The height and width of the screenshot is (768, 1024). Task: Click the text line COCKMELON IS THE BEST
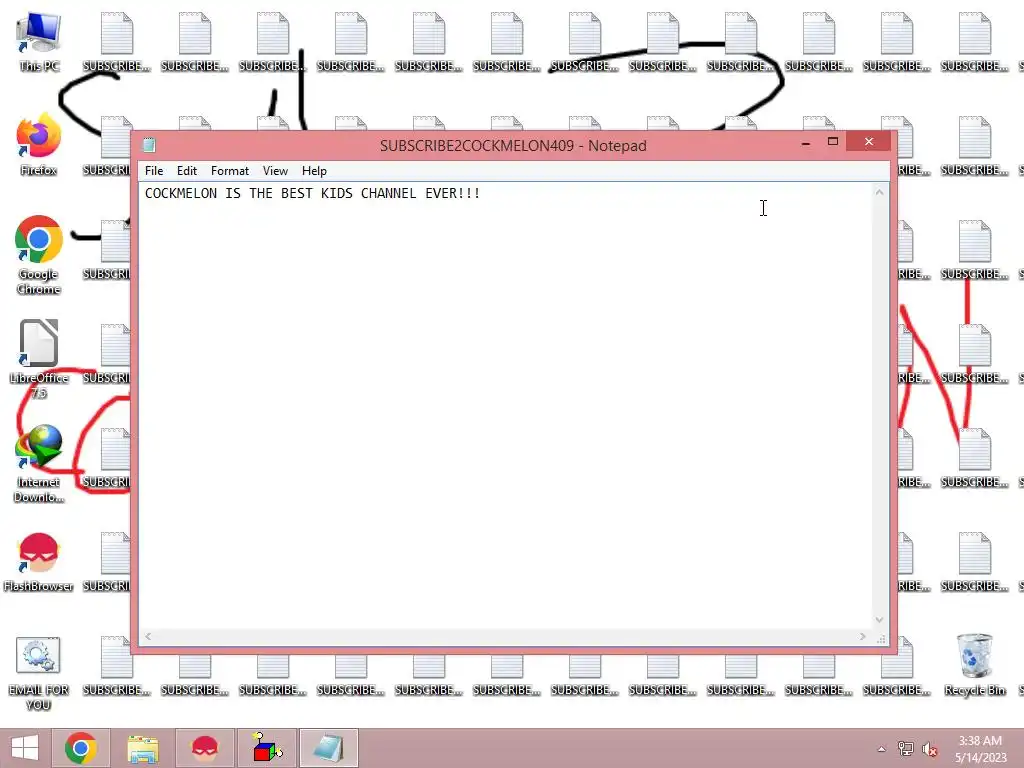pyautogui.click(x=312, y=193)
